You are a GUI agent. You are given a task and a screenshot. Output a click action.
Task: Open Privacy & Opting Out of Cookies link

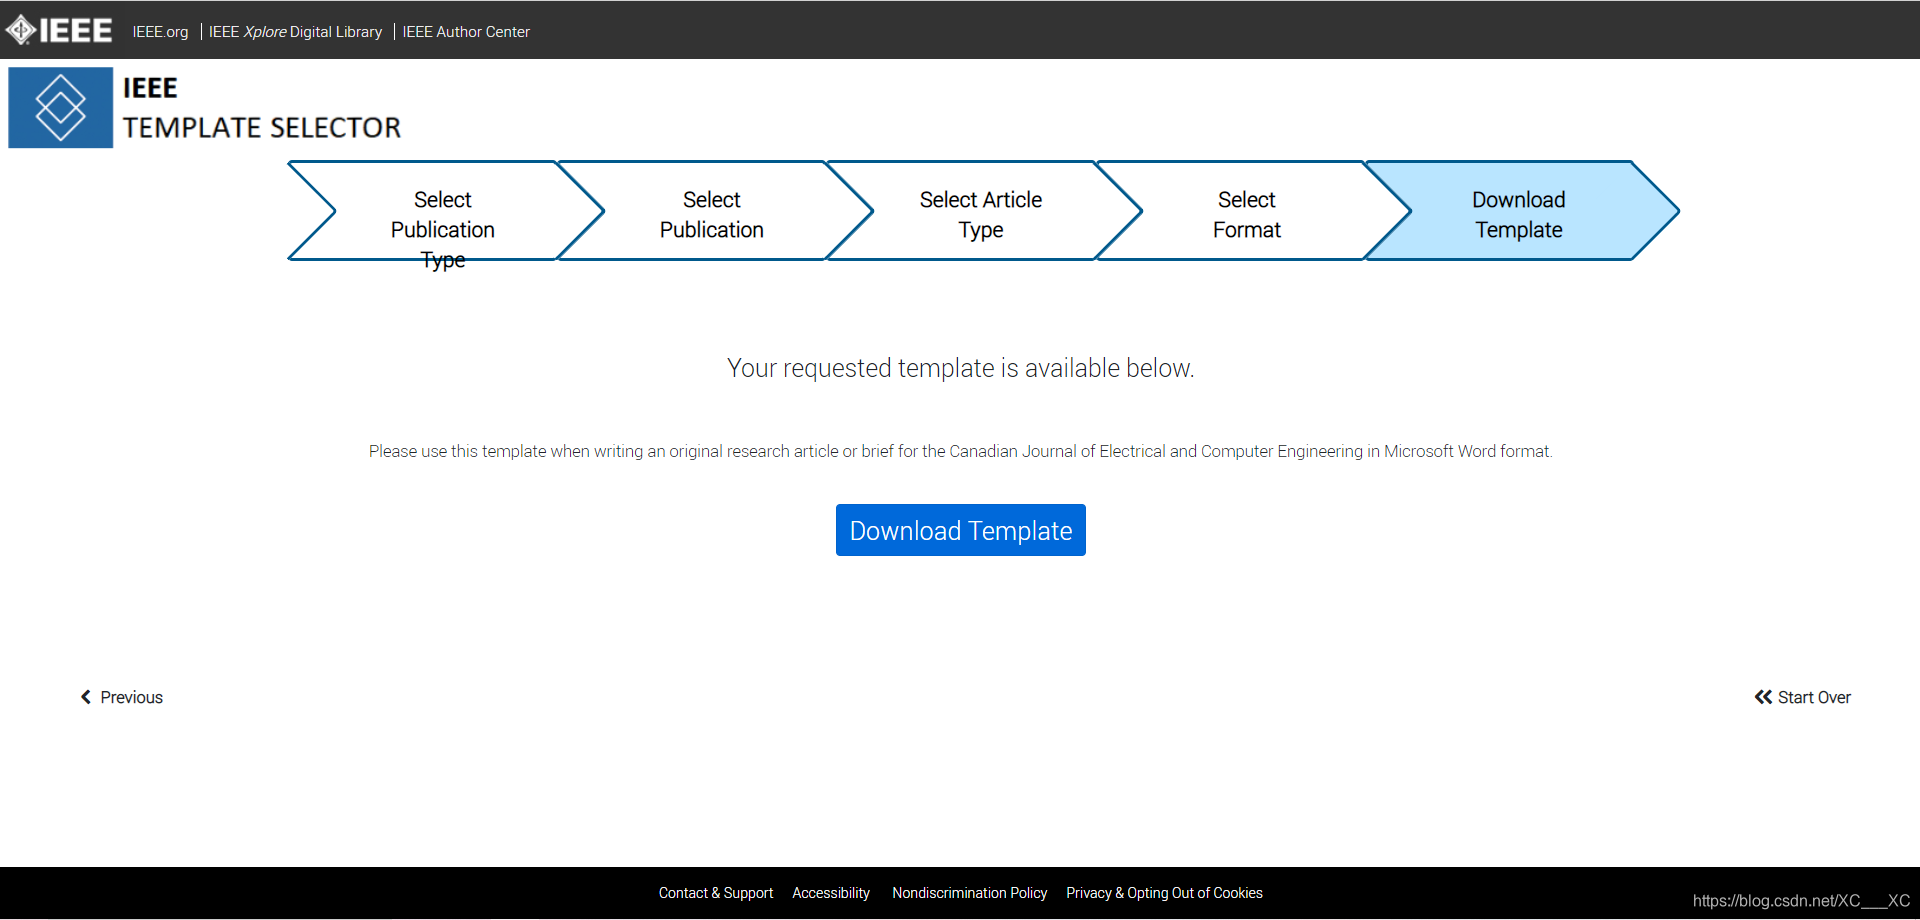(1164, 893)
